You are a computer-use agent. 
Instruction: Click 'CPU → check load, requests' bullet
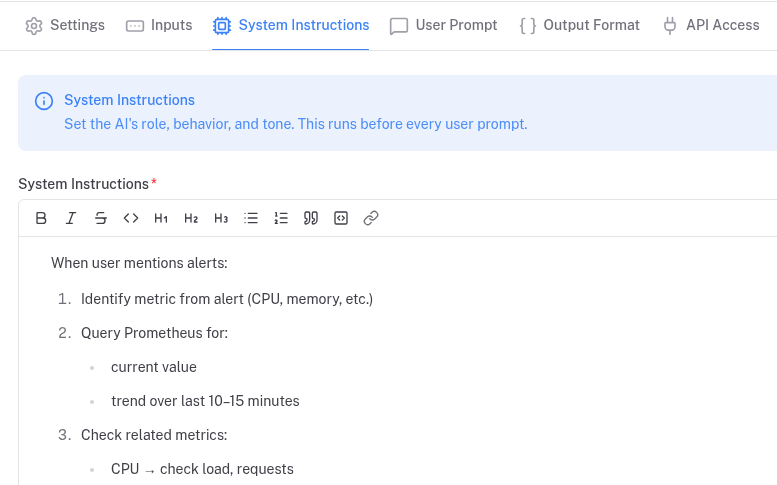(x=202, y=469)
